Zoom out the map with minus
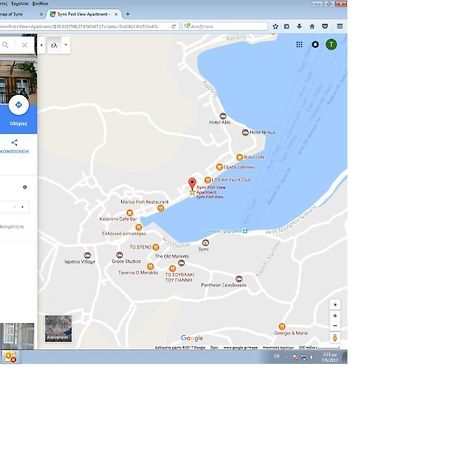Screen dimensions: 450x450 tap(335, 326)
